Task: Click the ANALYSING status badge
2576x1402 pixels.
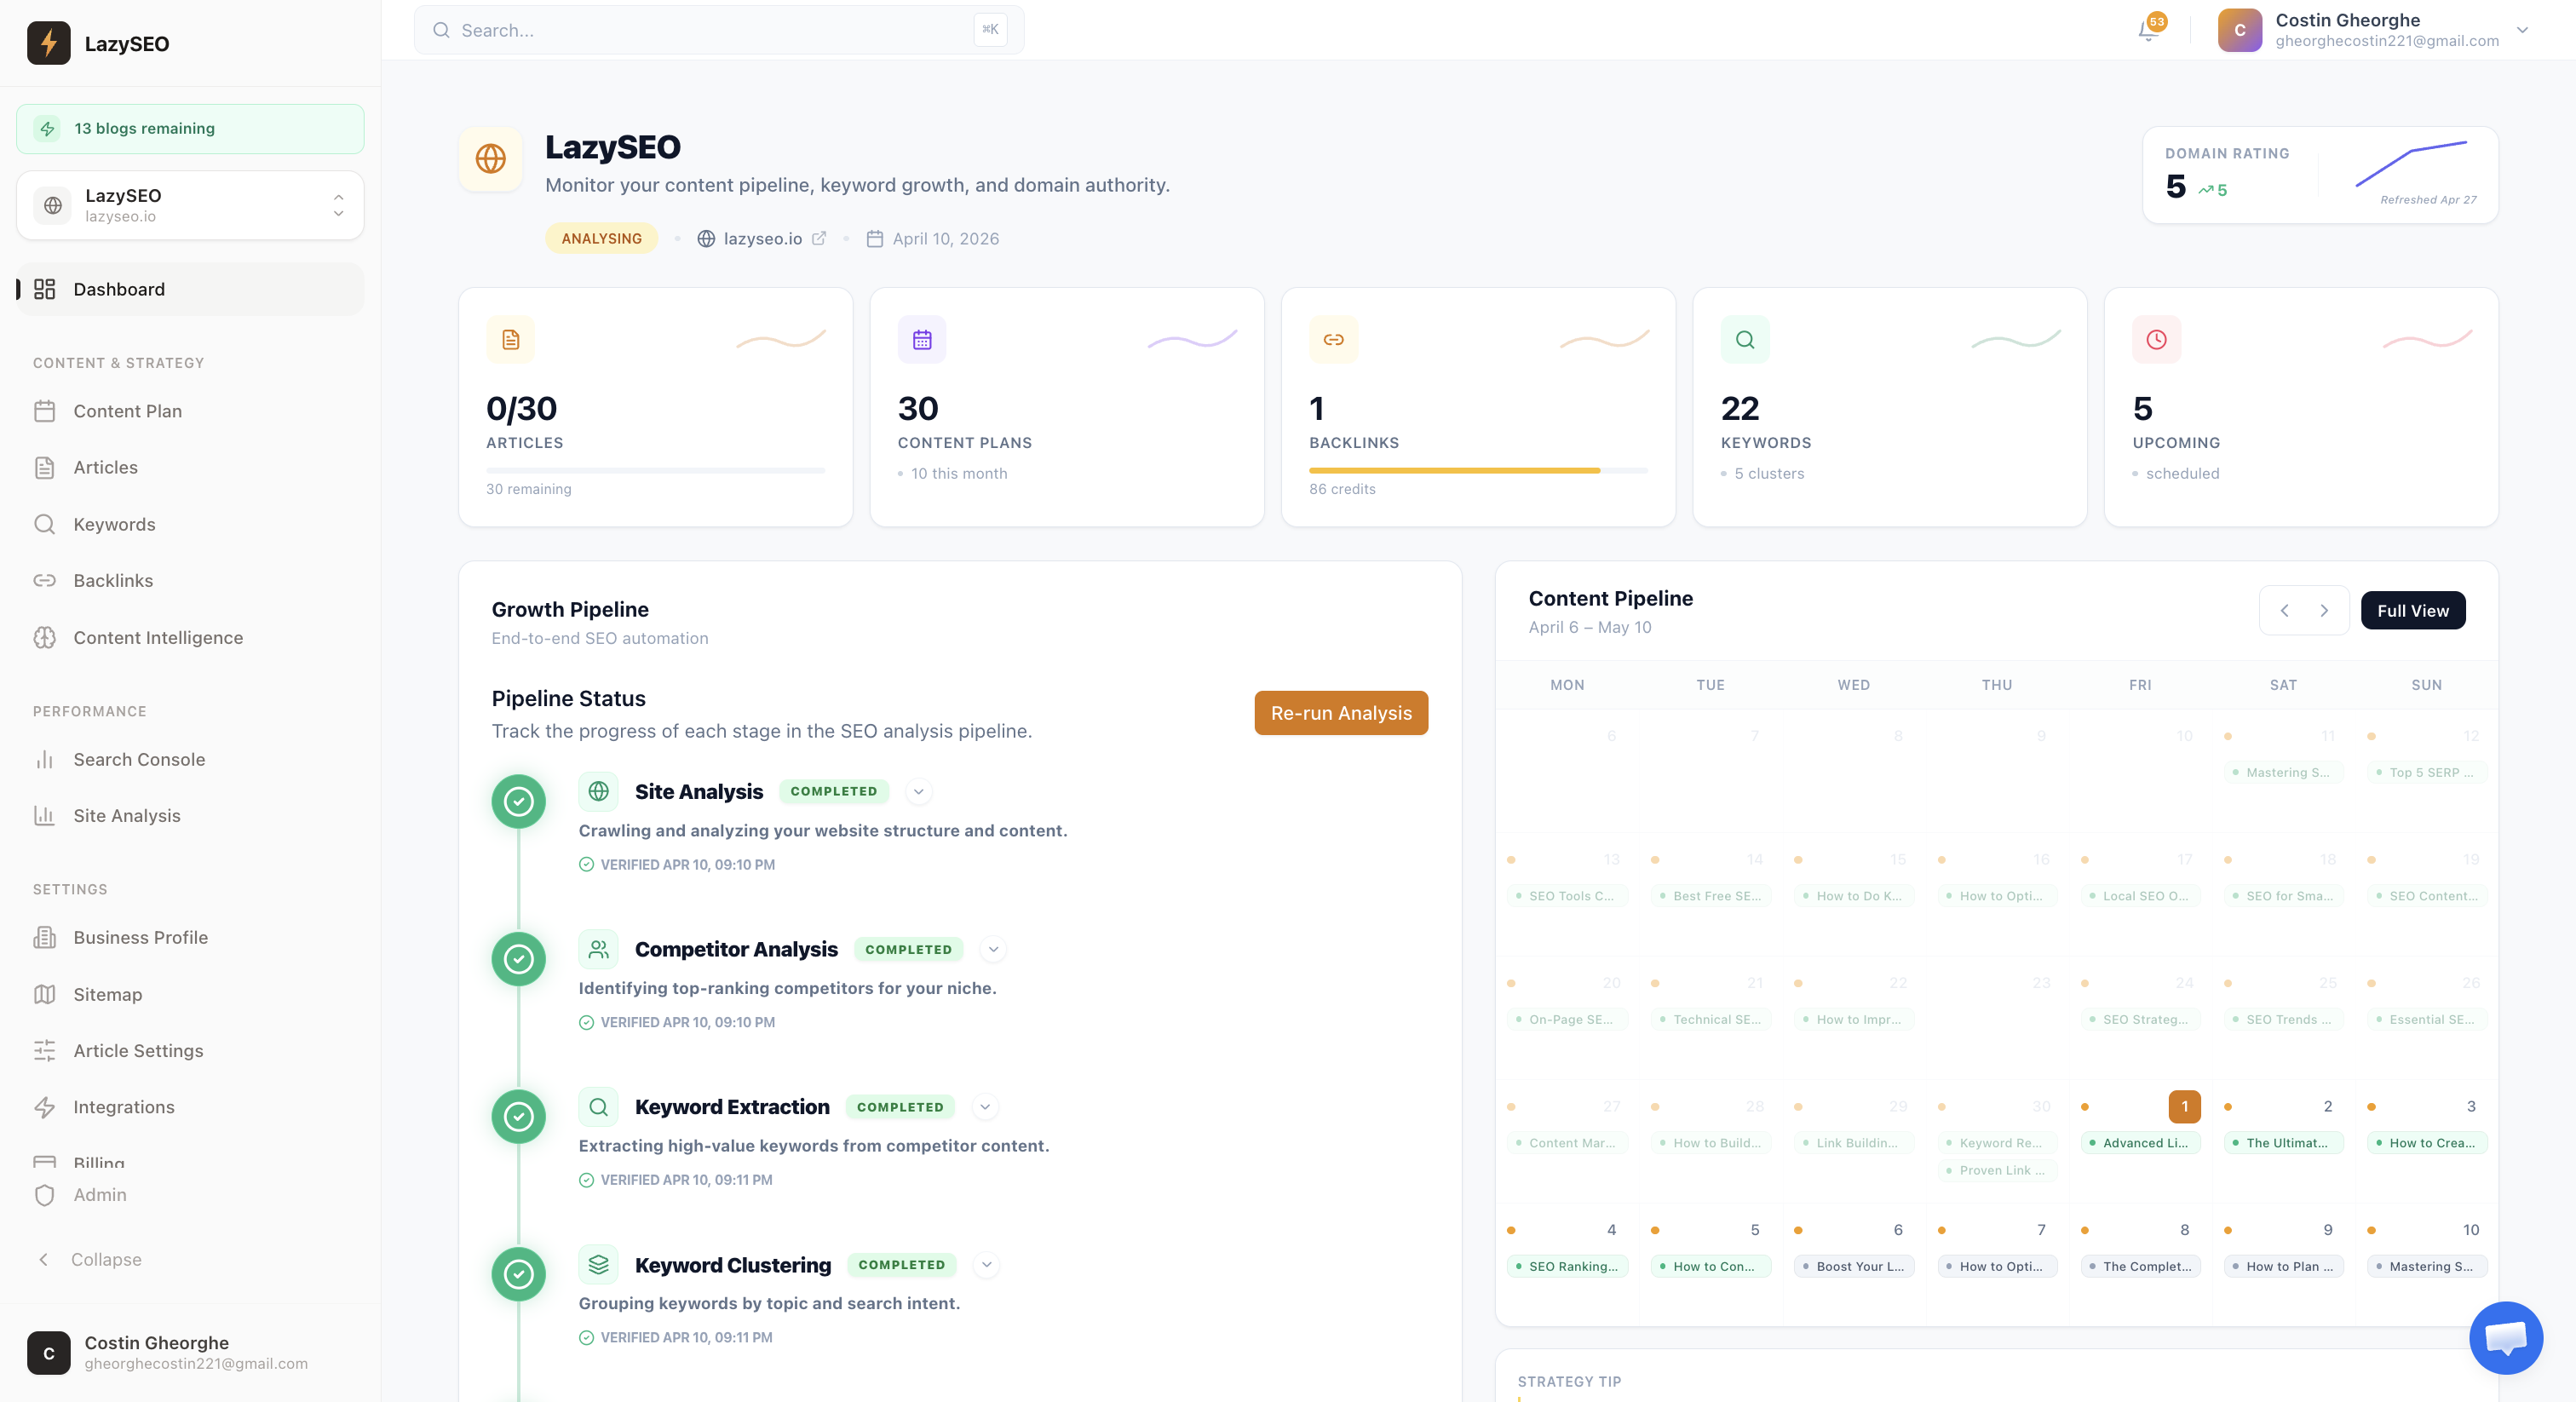Action: (601, 238)
